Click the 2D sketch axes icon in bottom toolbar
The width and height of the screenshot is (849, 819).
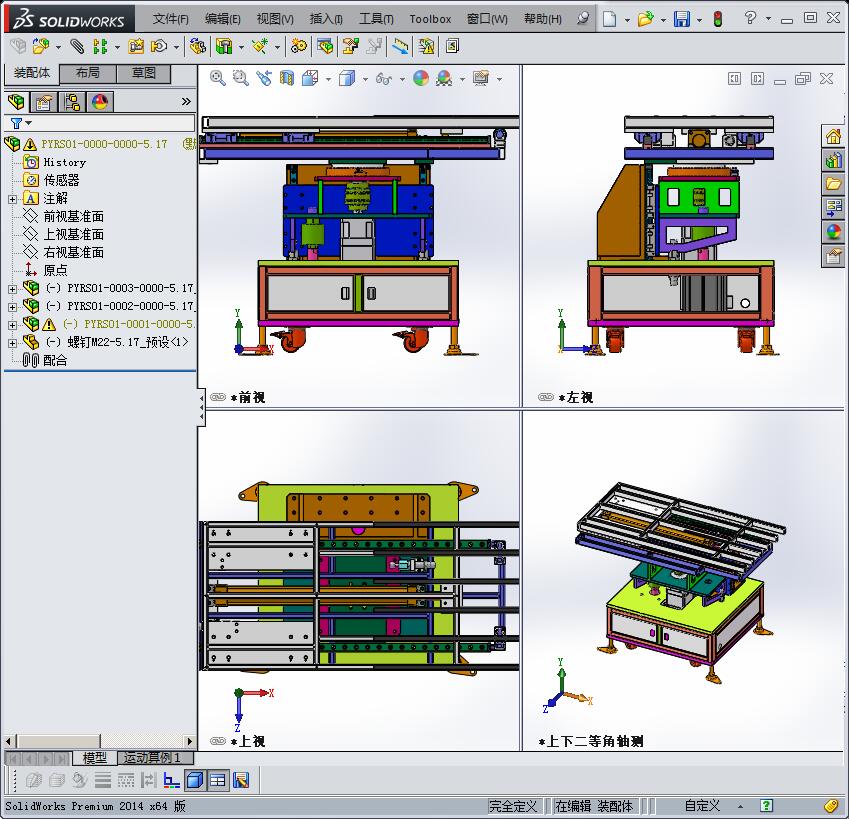pyautogui.click(x=172, y=780)
